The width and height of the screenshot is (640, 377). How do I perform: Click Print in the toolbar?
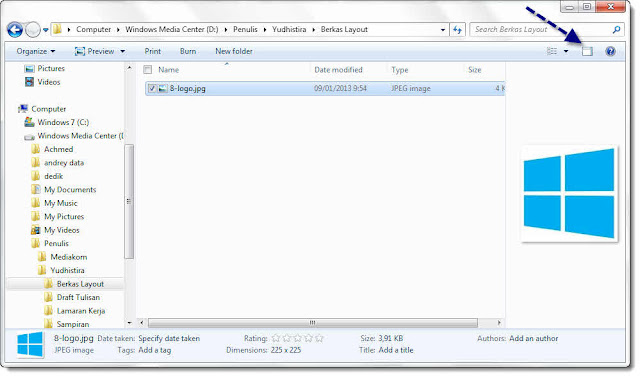tap(153, 51)
